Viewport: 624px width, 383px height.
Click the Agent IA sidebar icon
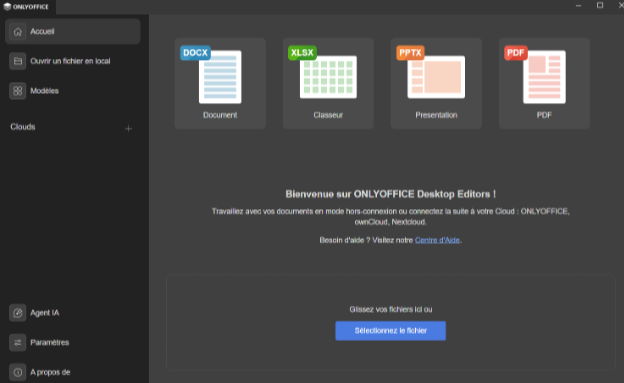point(18,313)
